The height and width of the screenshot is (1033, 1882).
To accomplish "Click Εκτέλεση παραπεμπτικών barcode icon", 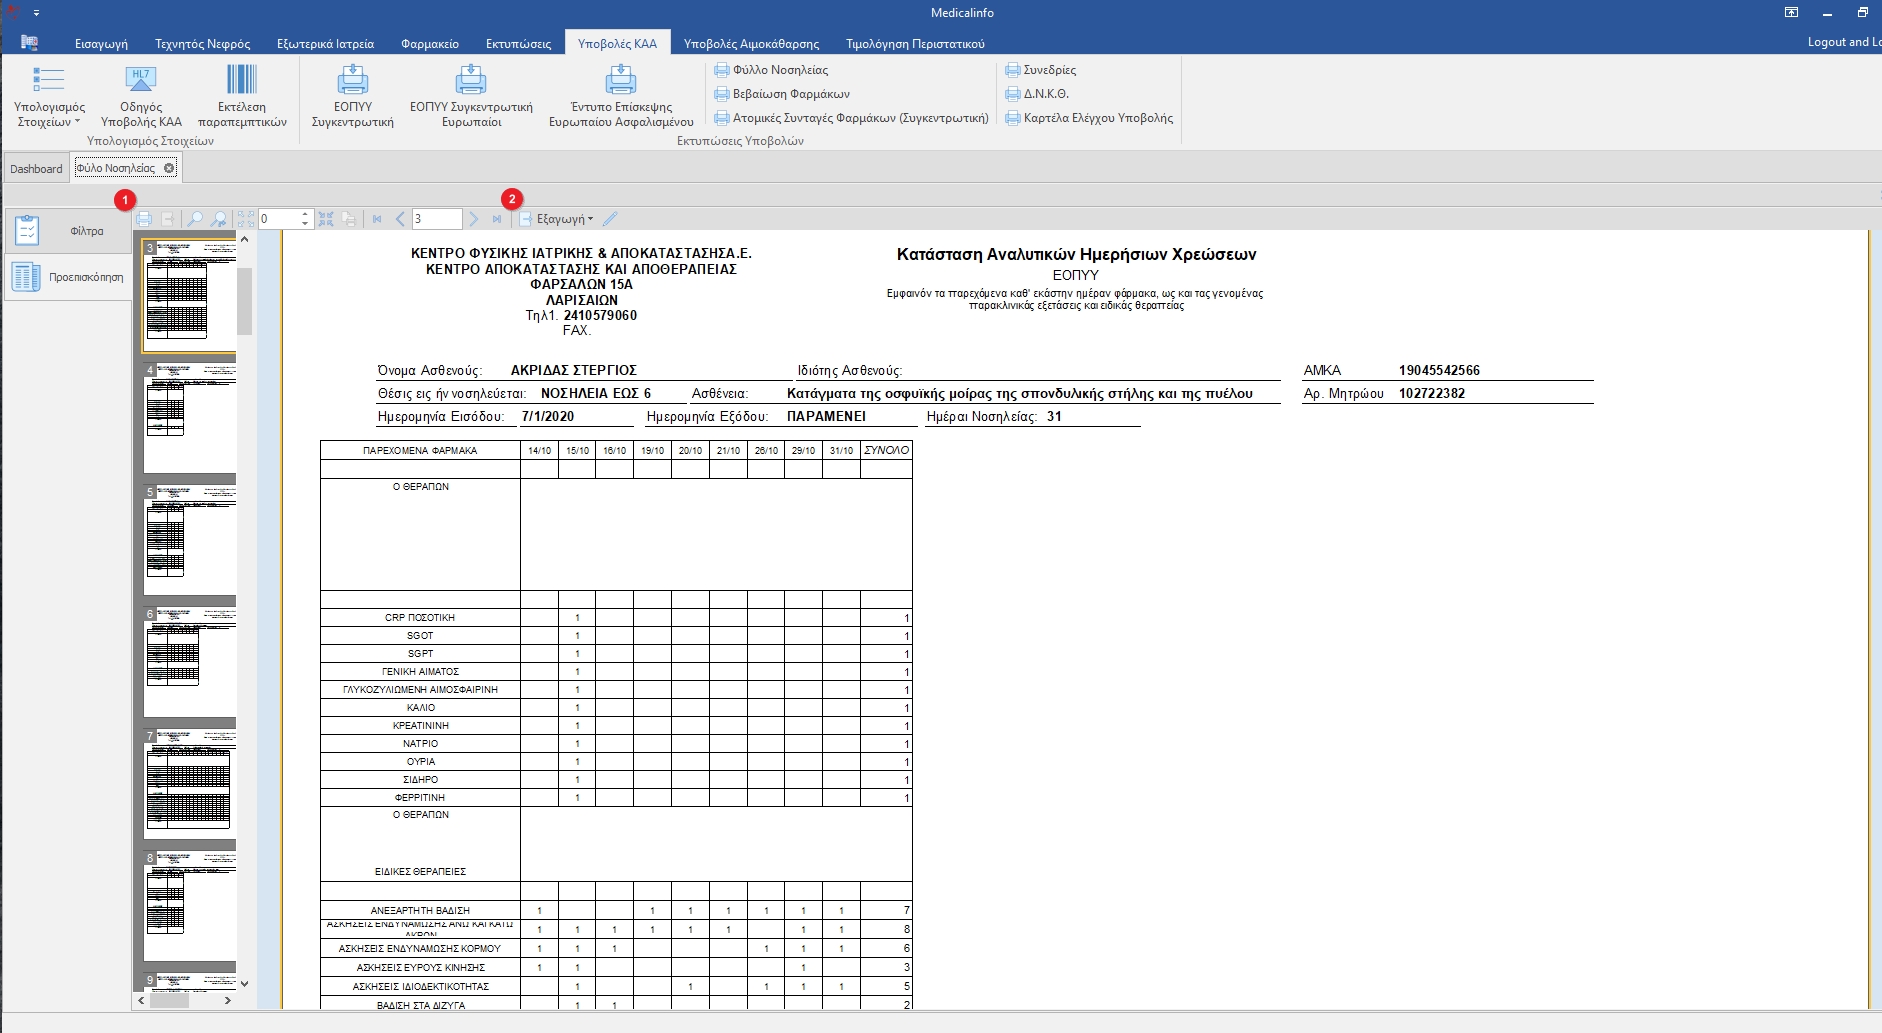I will tap(242, 97).
